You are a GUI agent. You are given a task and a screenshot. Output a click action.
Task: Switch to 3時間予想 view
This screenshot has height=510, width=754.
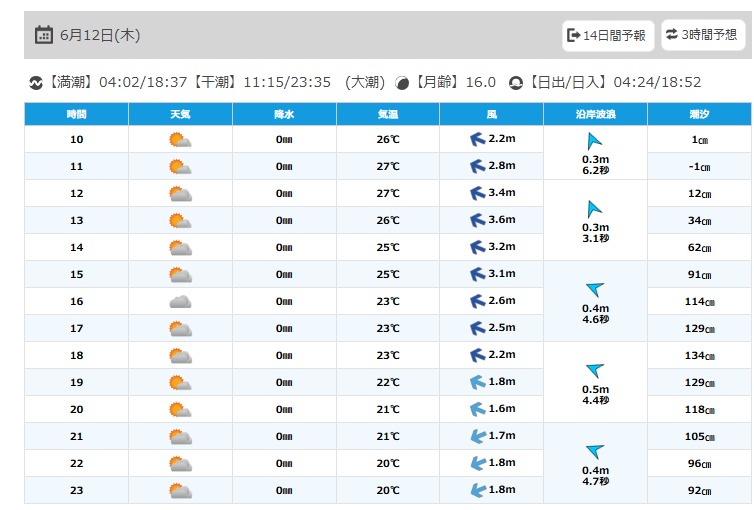point(703,35)
